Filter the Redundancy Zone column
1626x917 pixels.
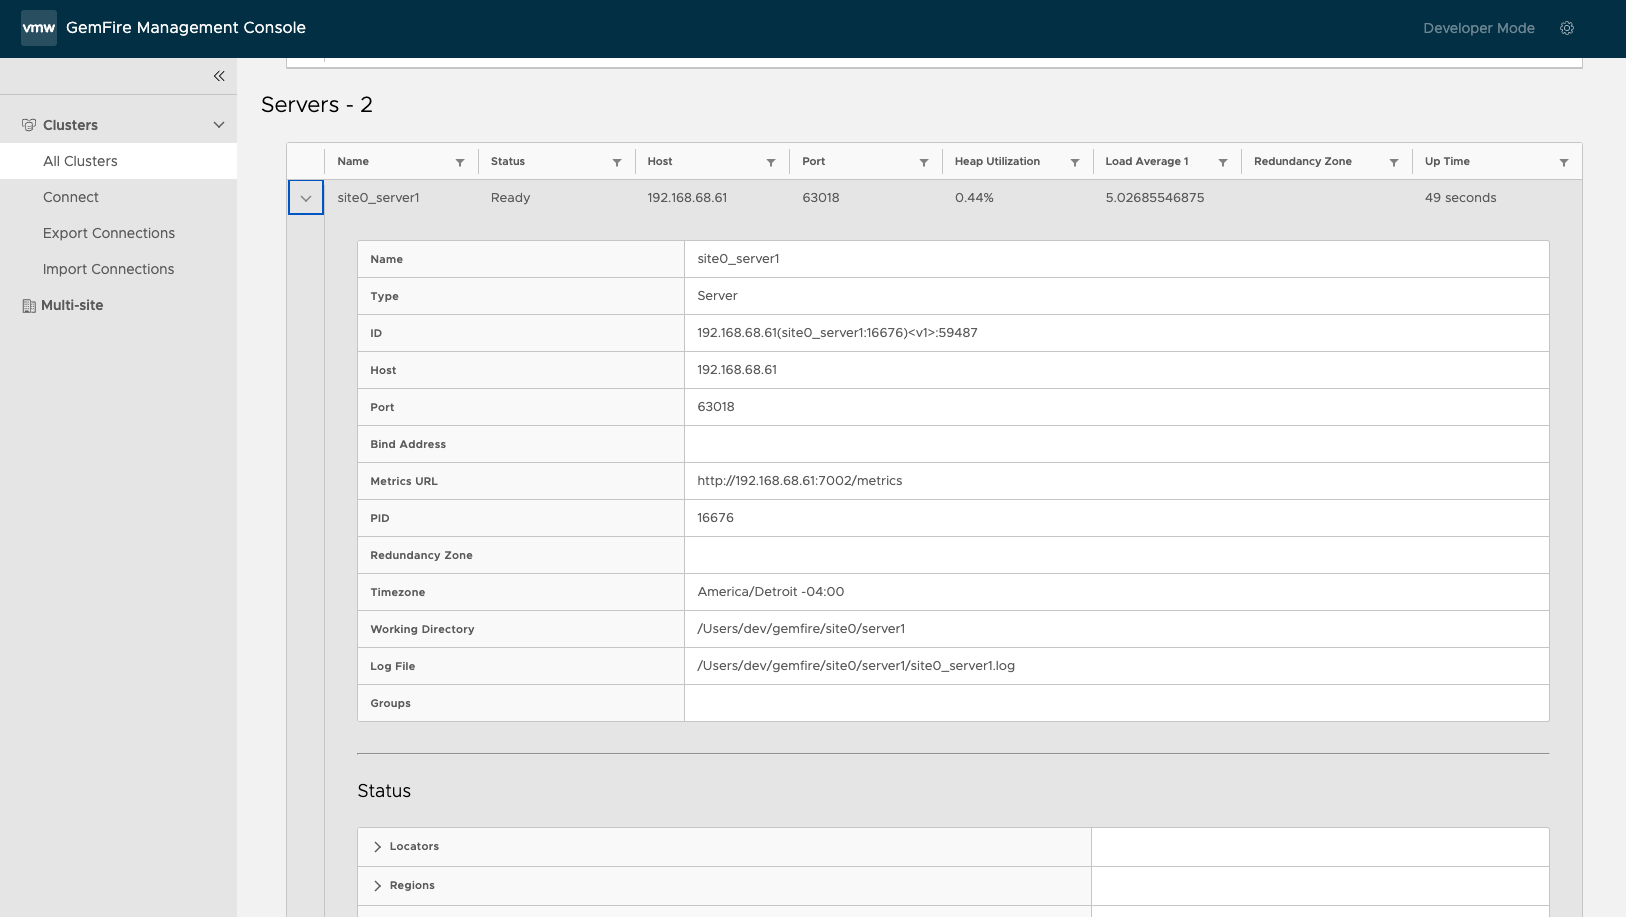1394,162
